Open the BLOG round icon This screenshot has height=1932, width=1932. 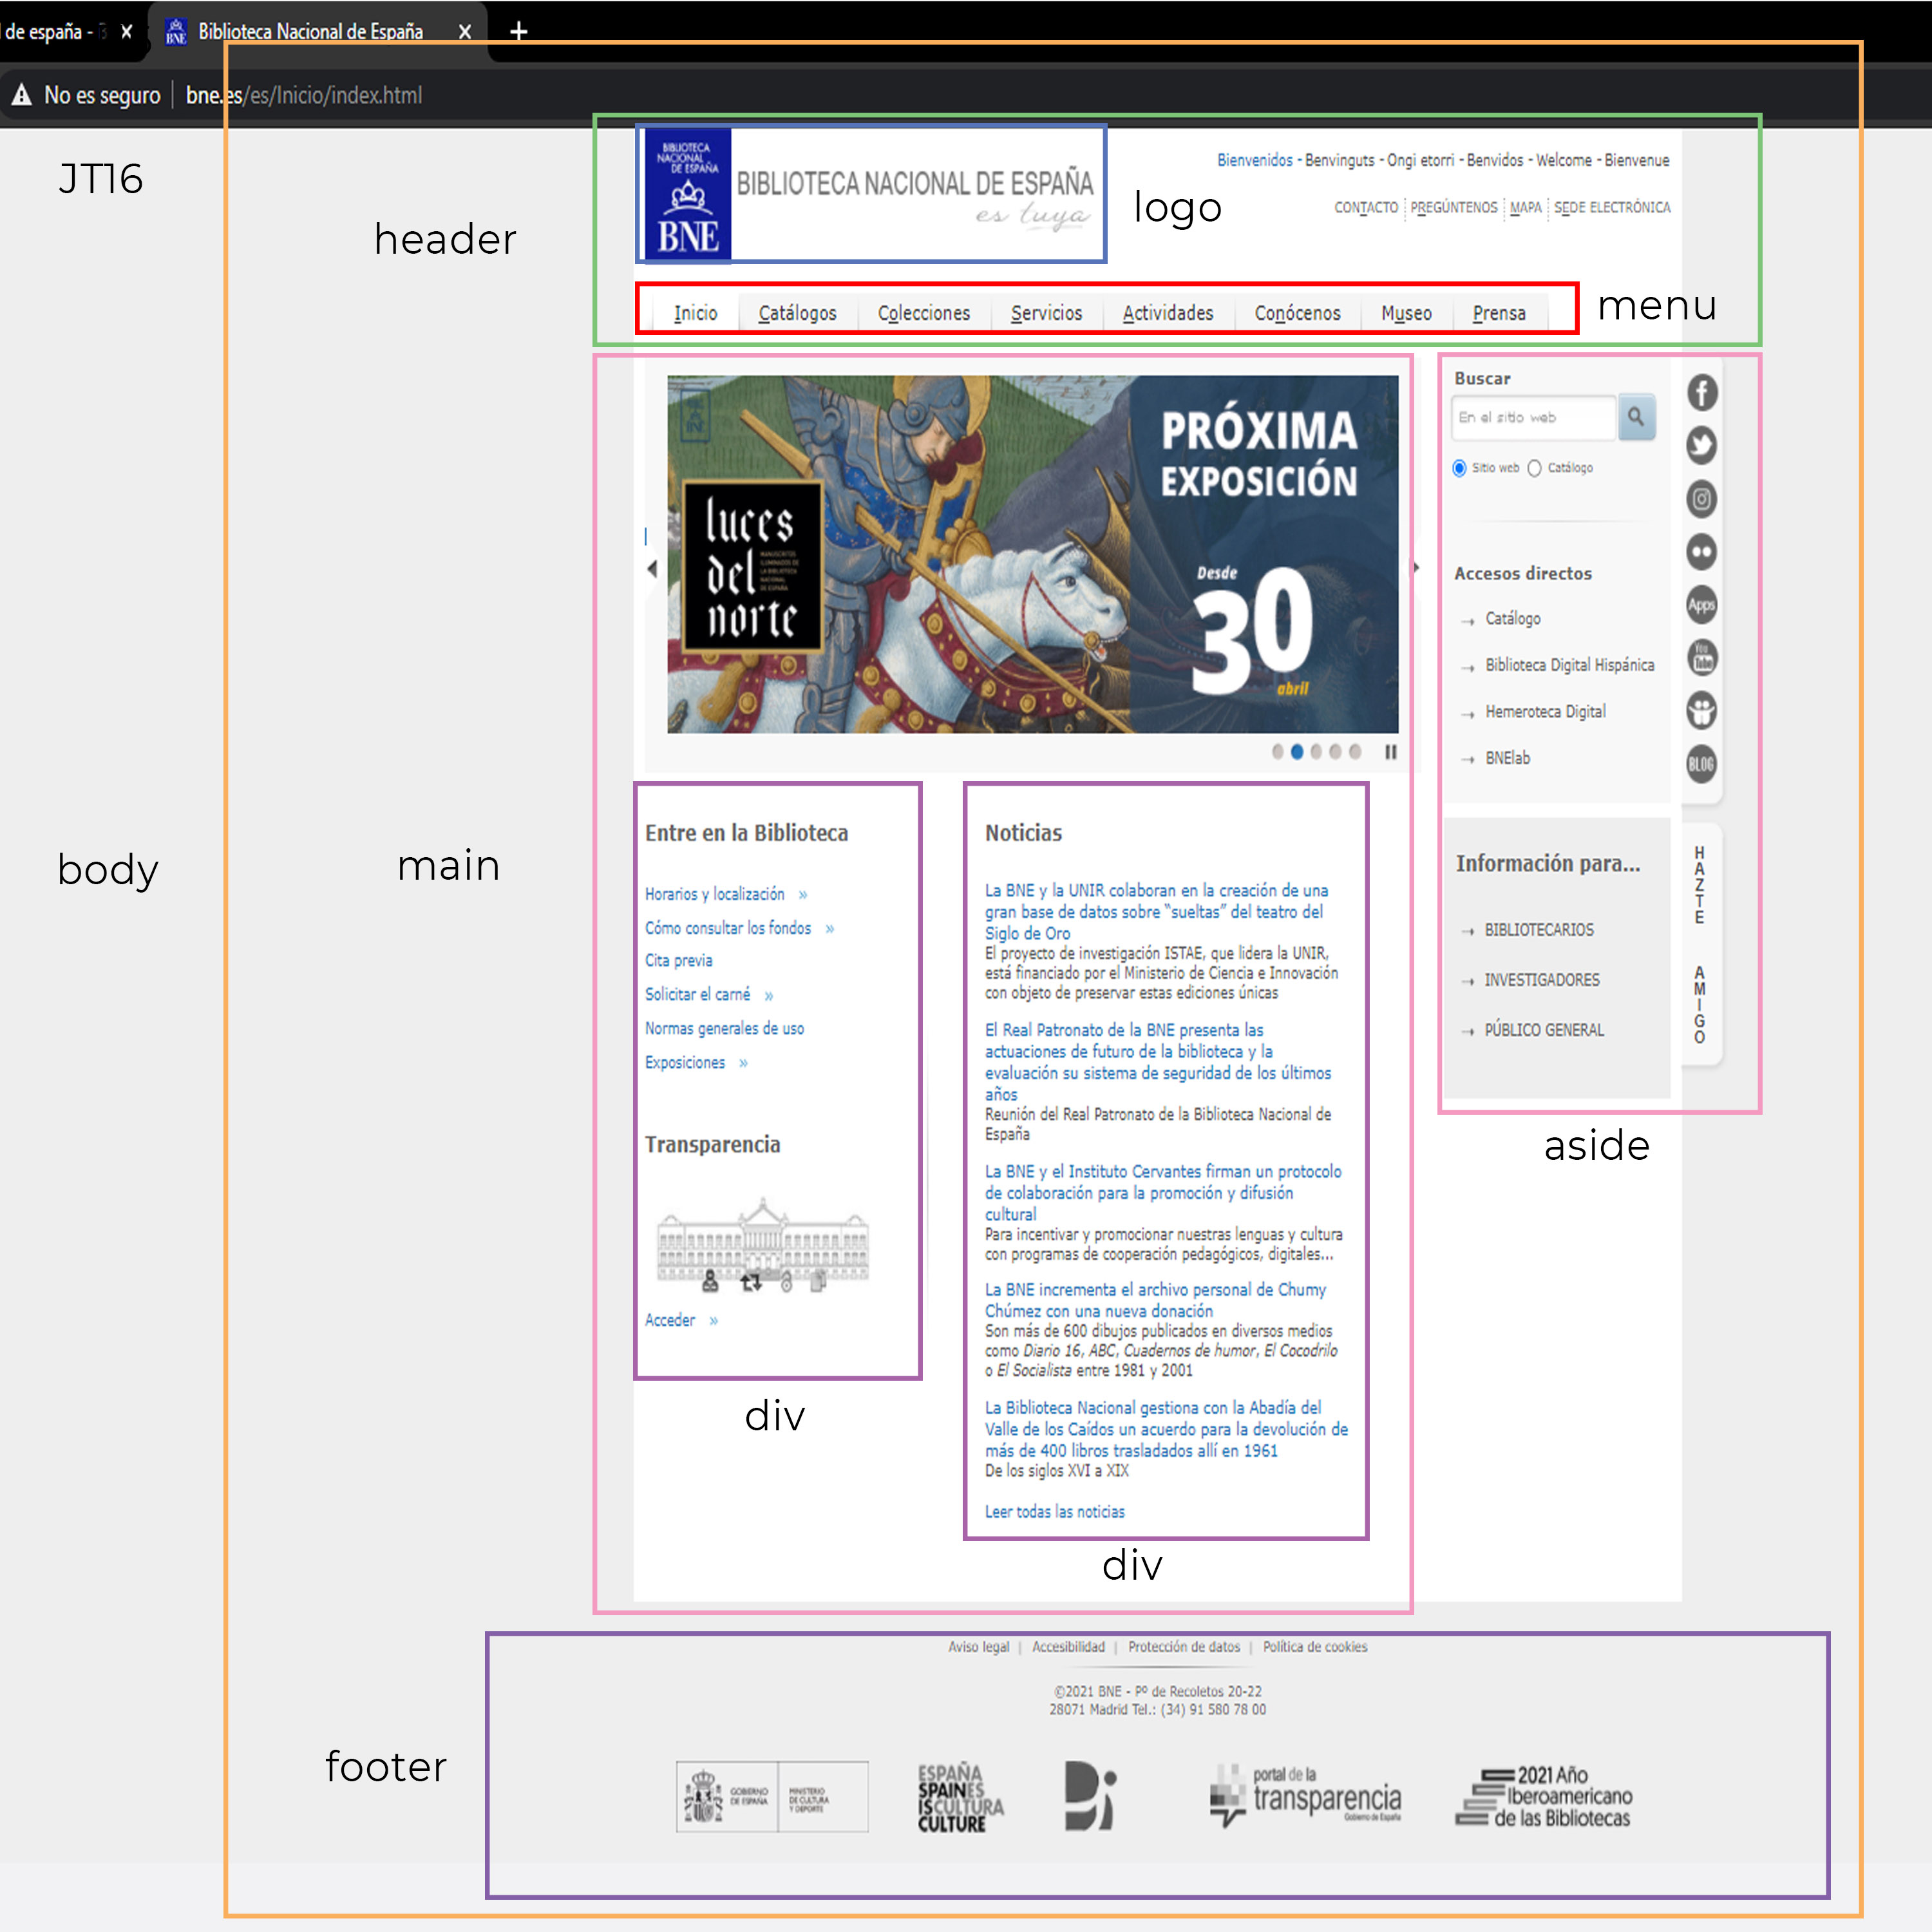tap(1702, 764)
